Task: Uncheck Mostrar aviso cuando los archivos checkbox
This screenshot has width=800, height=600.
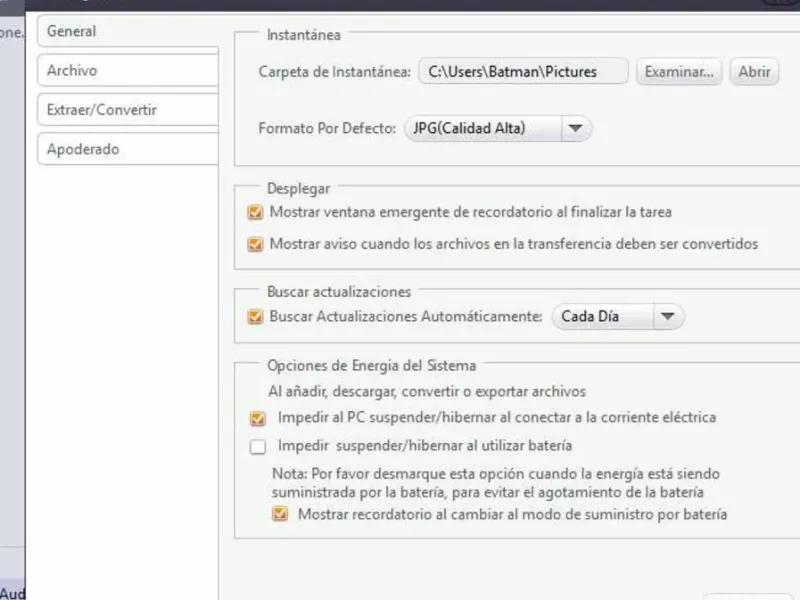Action: point(255,243)
